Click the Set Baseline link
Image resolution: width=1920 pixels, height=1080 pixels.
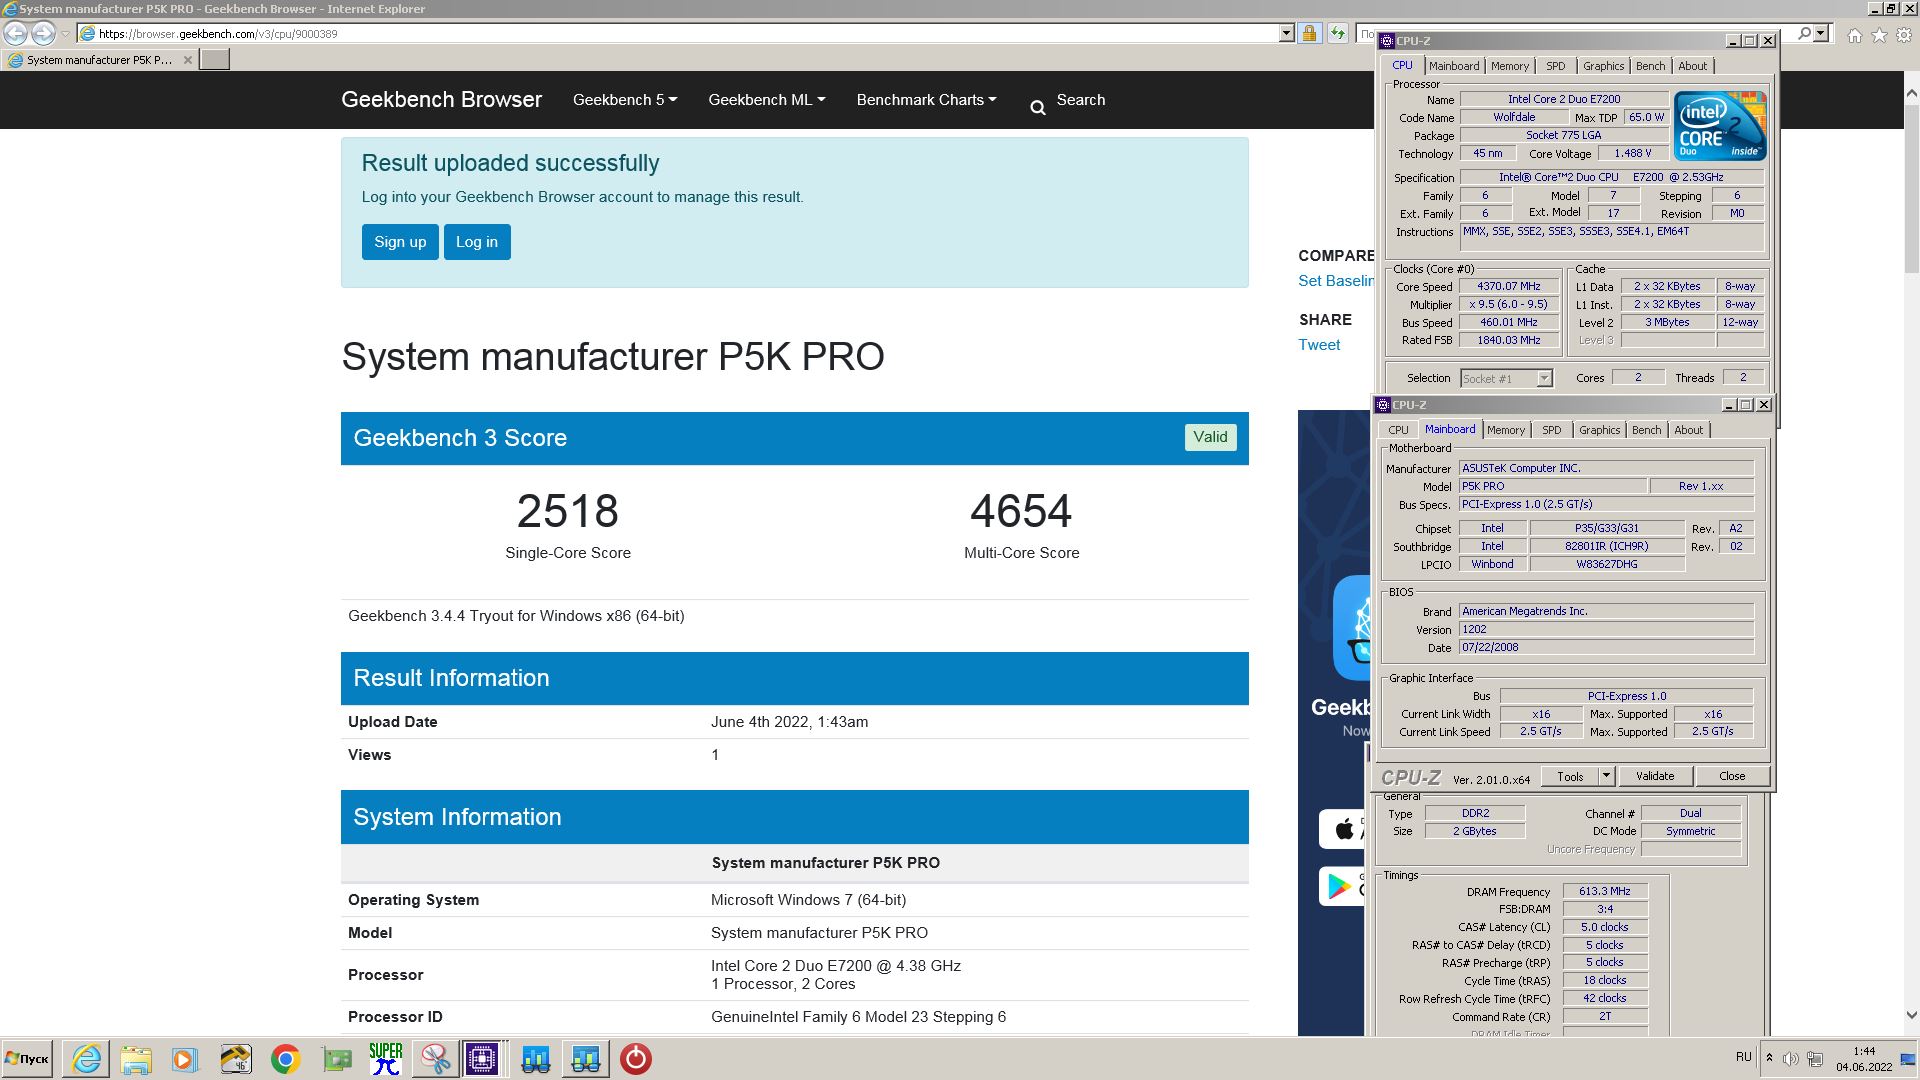tap(1336, 281)
